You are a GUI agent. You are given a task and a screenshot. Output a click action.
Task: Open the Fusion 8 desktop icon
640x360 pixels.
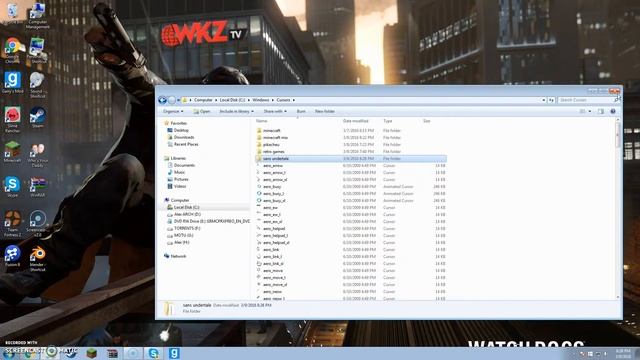coord(12,256)
